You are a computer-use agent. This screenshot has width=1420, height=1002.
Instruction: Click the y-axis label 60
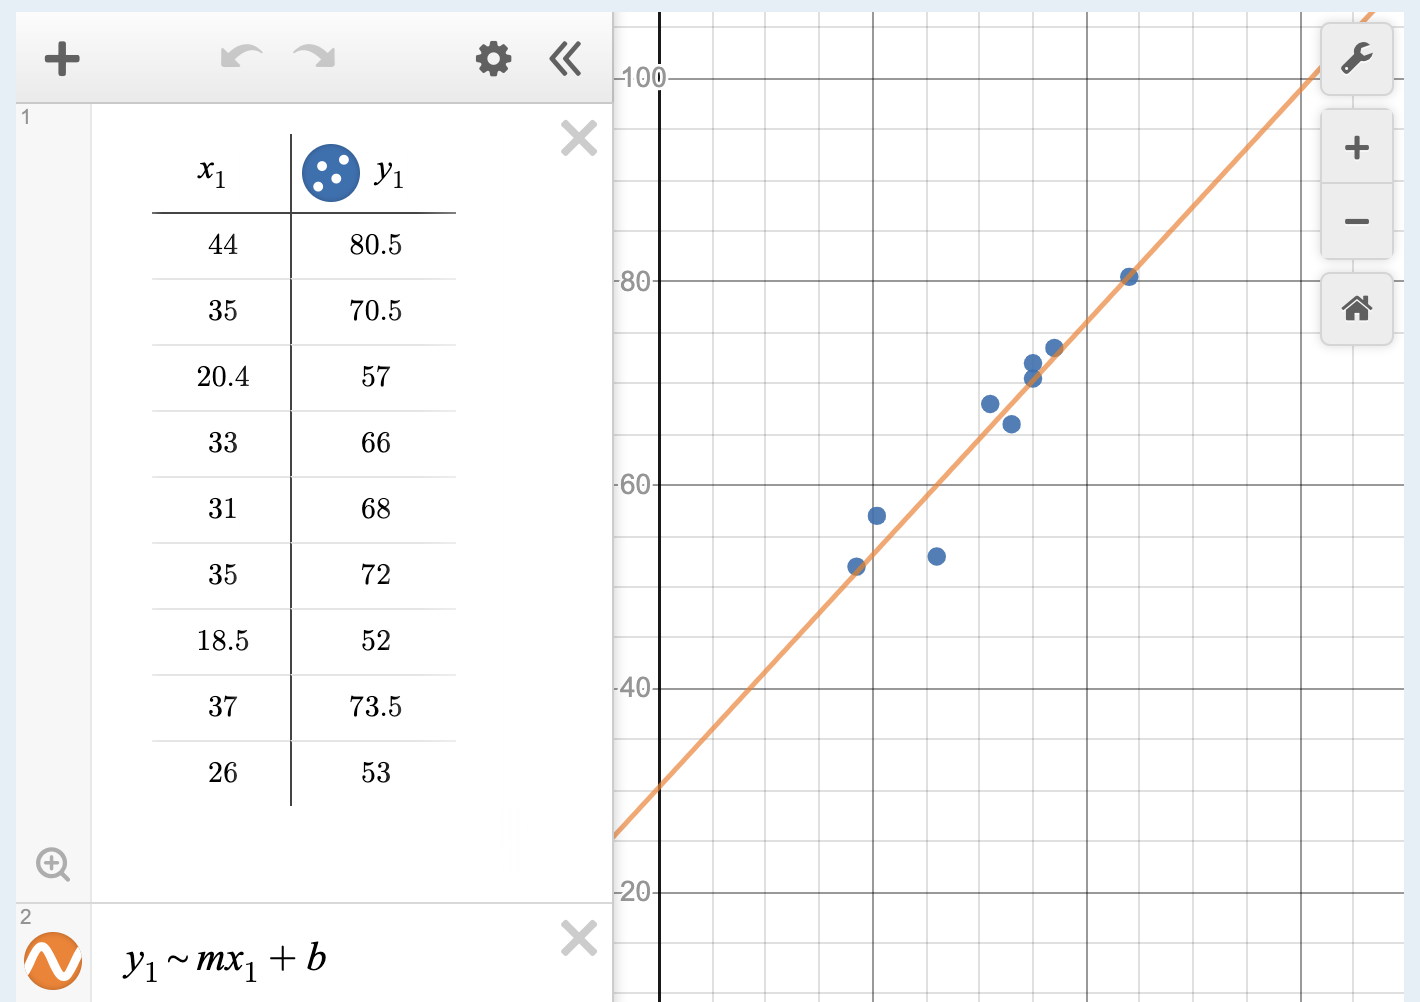click(636, 485)
